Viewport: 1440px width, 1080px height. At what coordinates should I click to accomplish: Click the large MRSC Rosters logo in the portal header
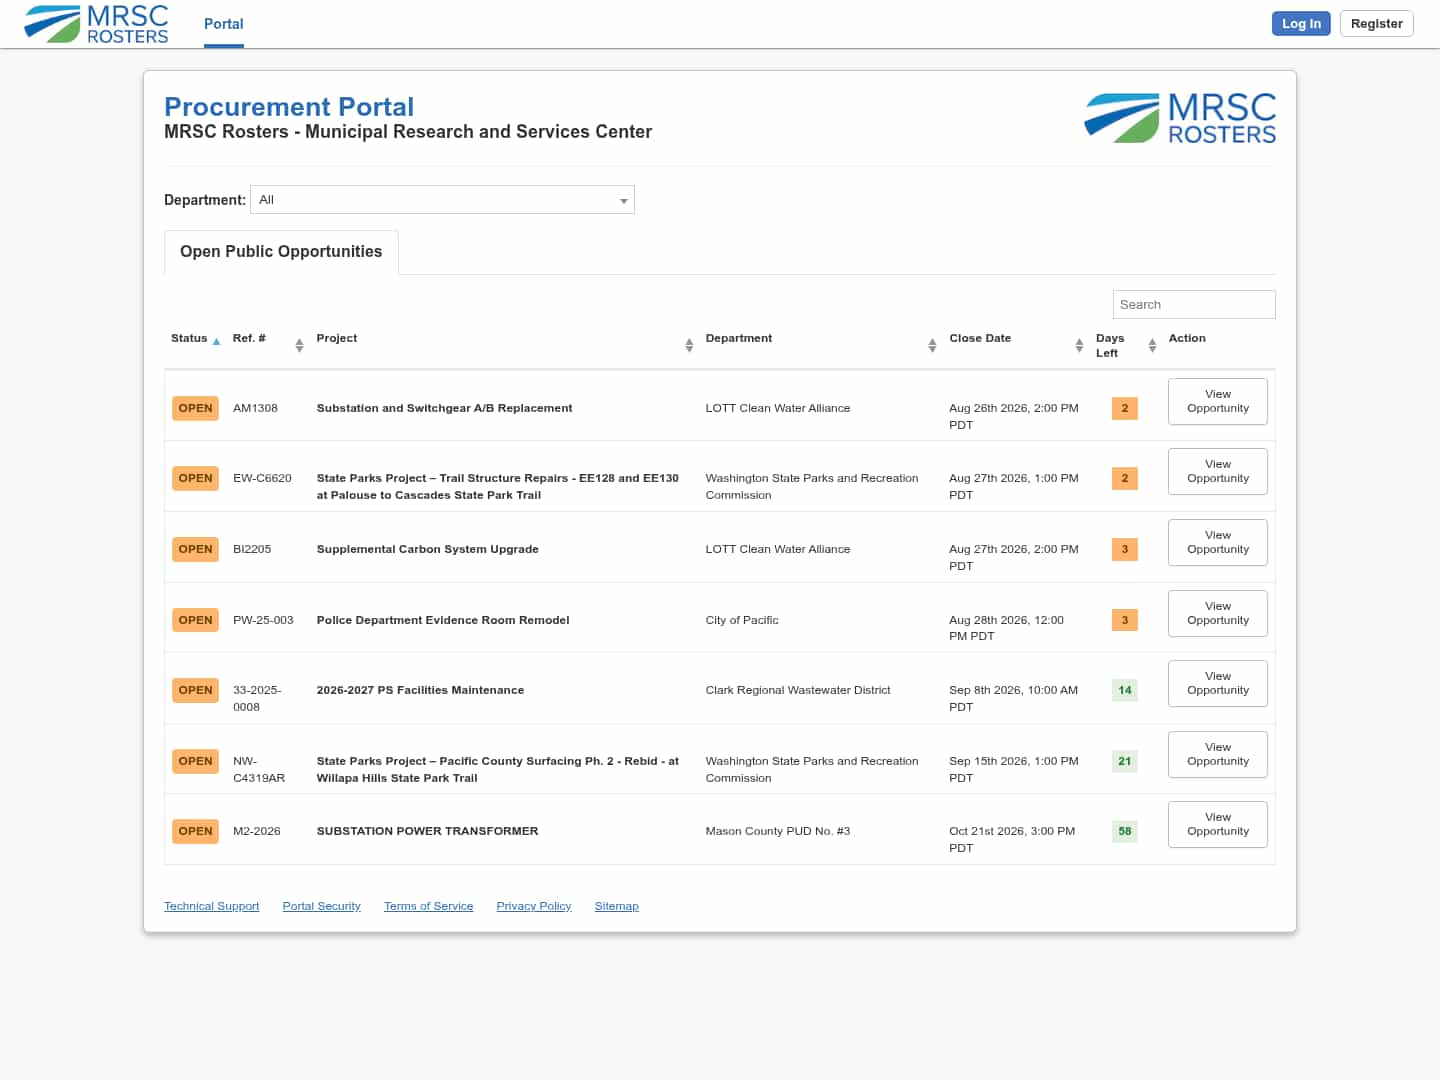tap(1180, 118)
